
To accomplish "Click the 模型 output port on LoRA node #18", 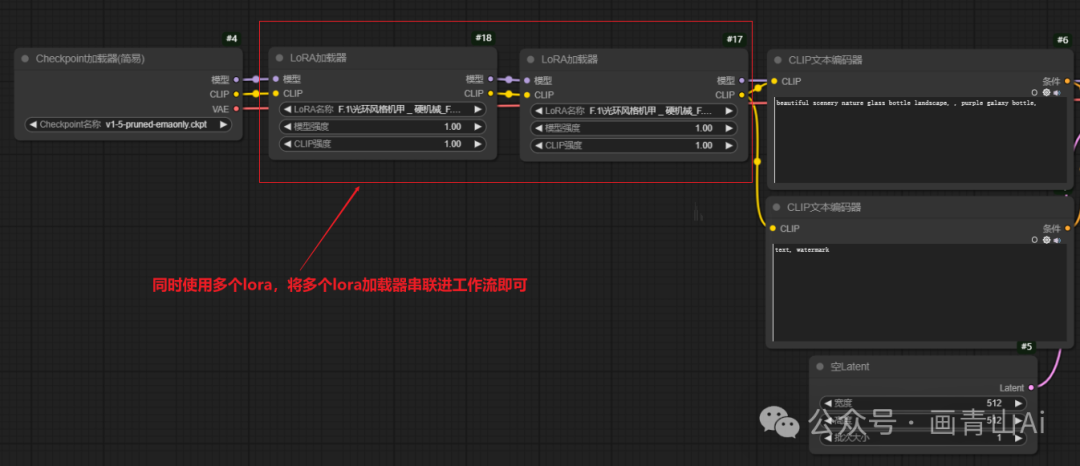I will click(x=490, y=79).
